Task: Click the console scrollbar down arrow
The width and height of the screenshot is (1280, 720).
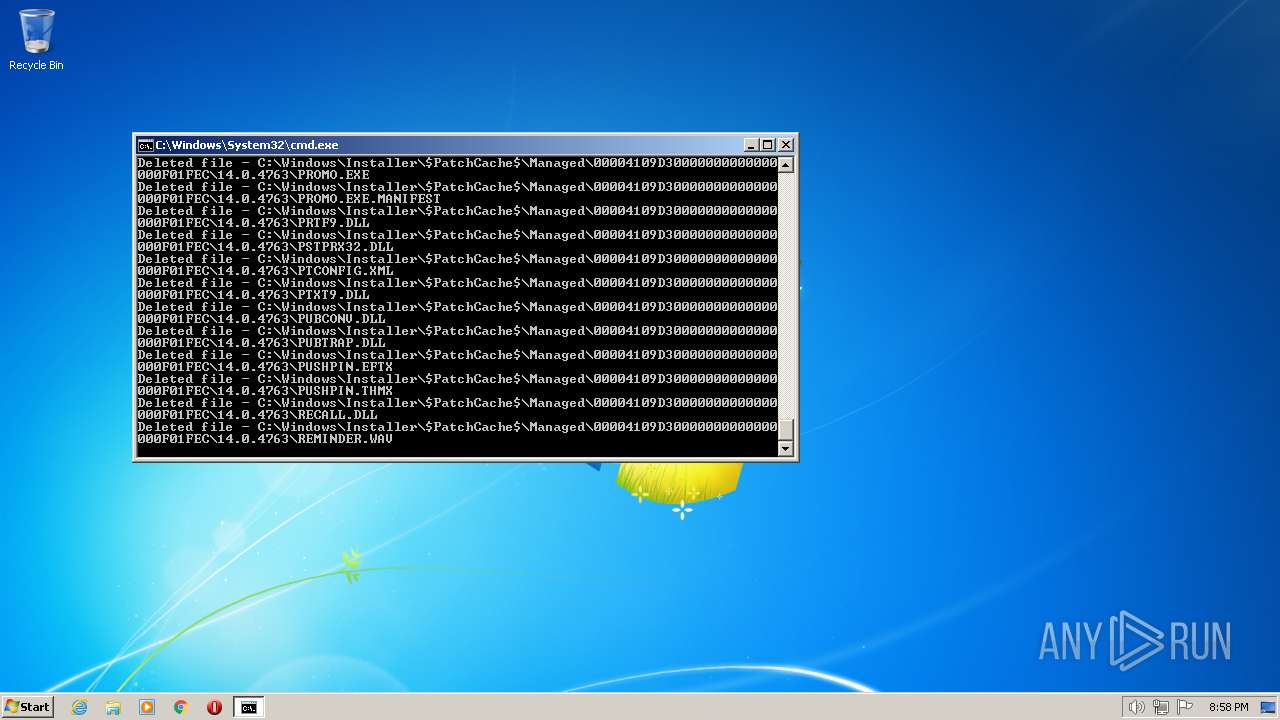Action: (785, 449)
